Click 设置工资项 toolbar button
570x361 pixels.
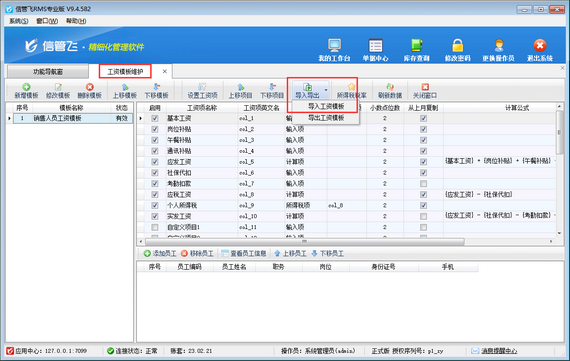click(x=202, y=91)
